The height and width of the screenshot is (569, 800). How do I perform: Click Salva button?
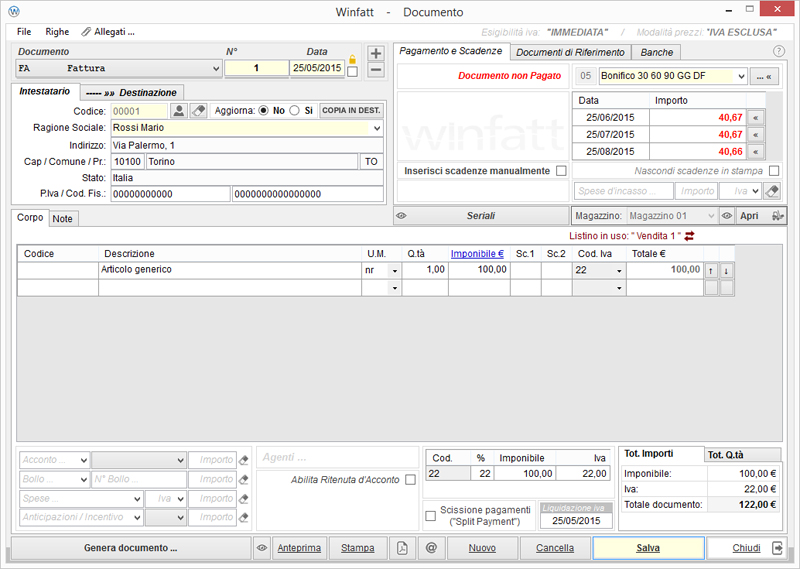click(x=648, y=548)
